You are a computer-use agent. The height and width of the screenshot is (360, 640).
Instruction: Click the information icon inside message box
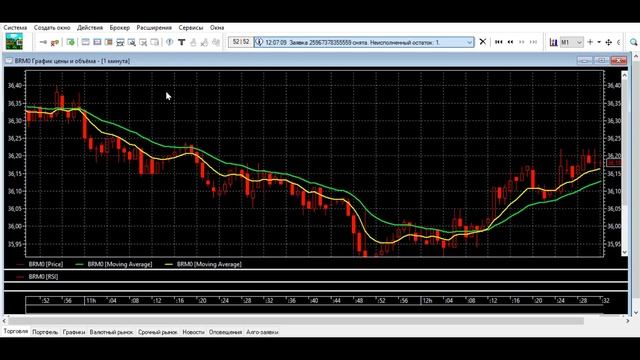[259, 42]
